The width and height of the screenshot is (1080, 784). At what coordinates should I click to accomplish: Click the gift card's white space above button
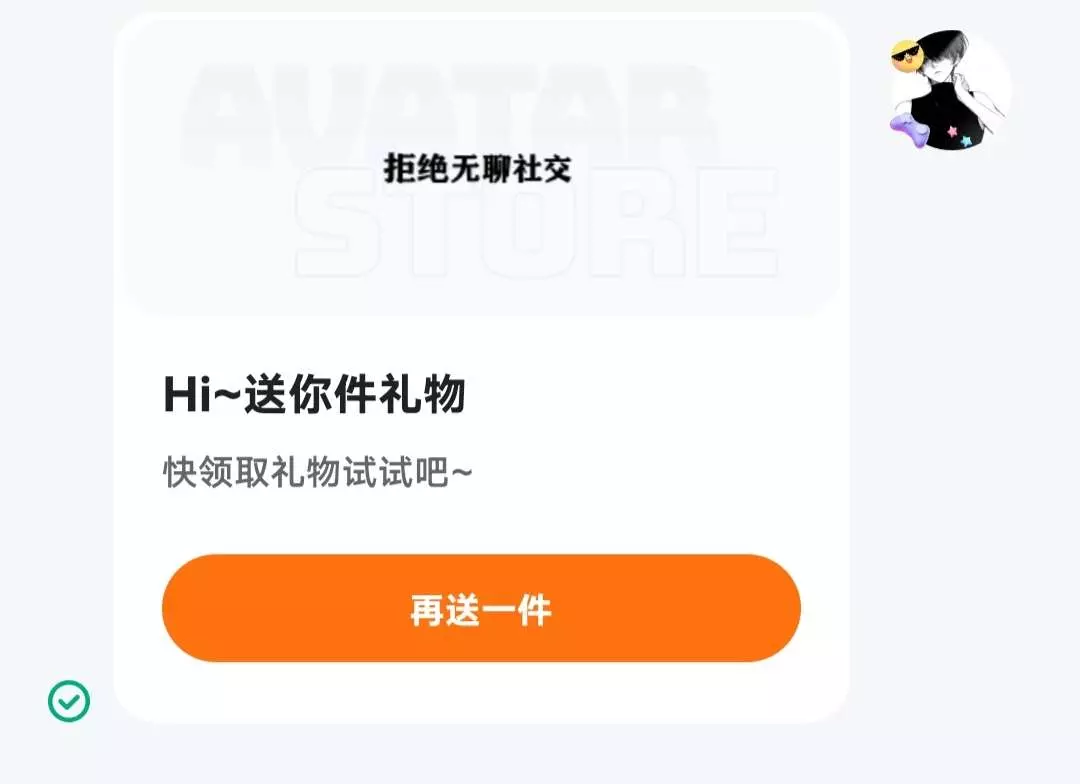481,524
